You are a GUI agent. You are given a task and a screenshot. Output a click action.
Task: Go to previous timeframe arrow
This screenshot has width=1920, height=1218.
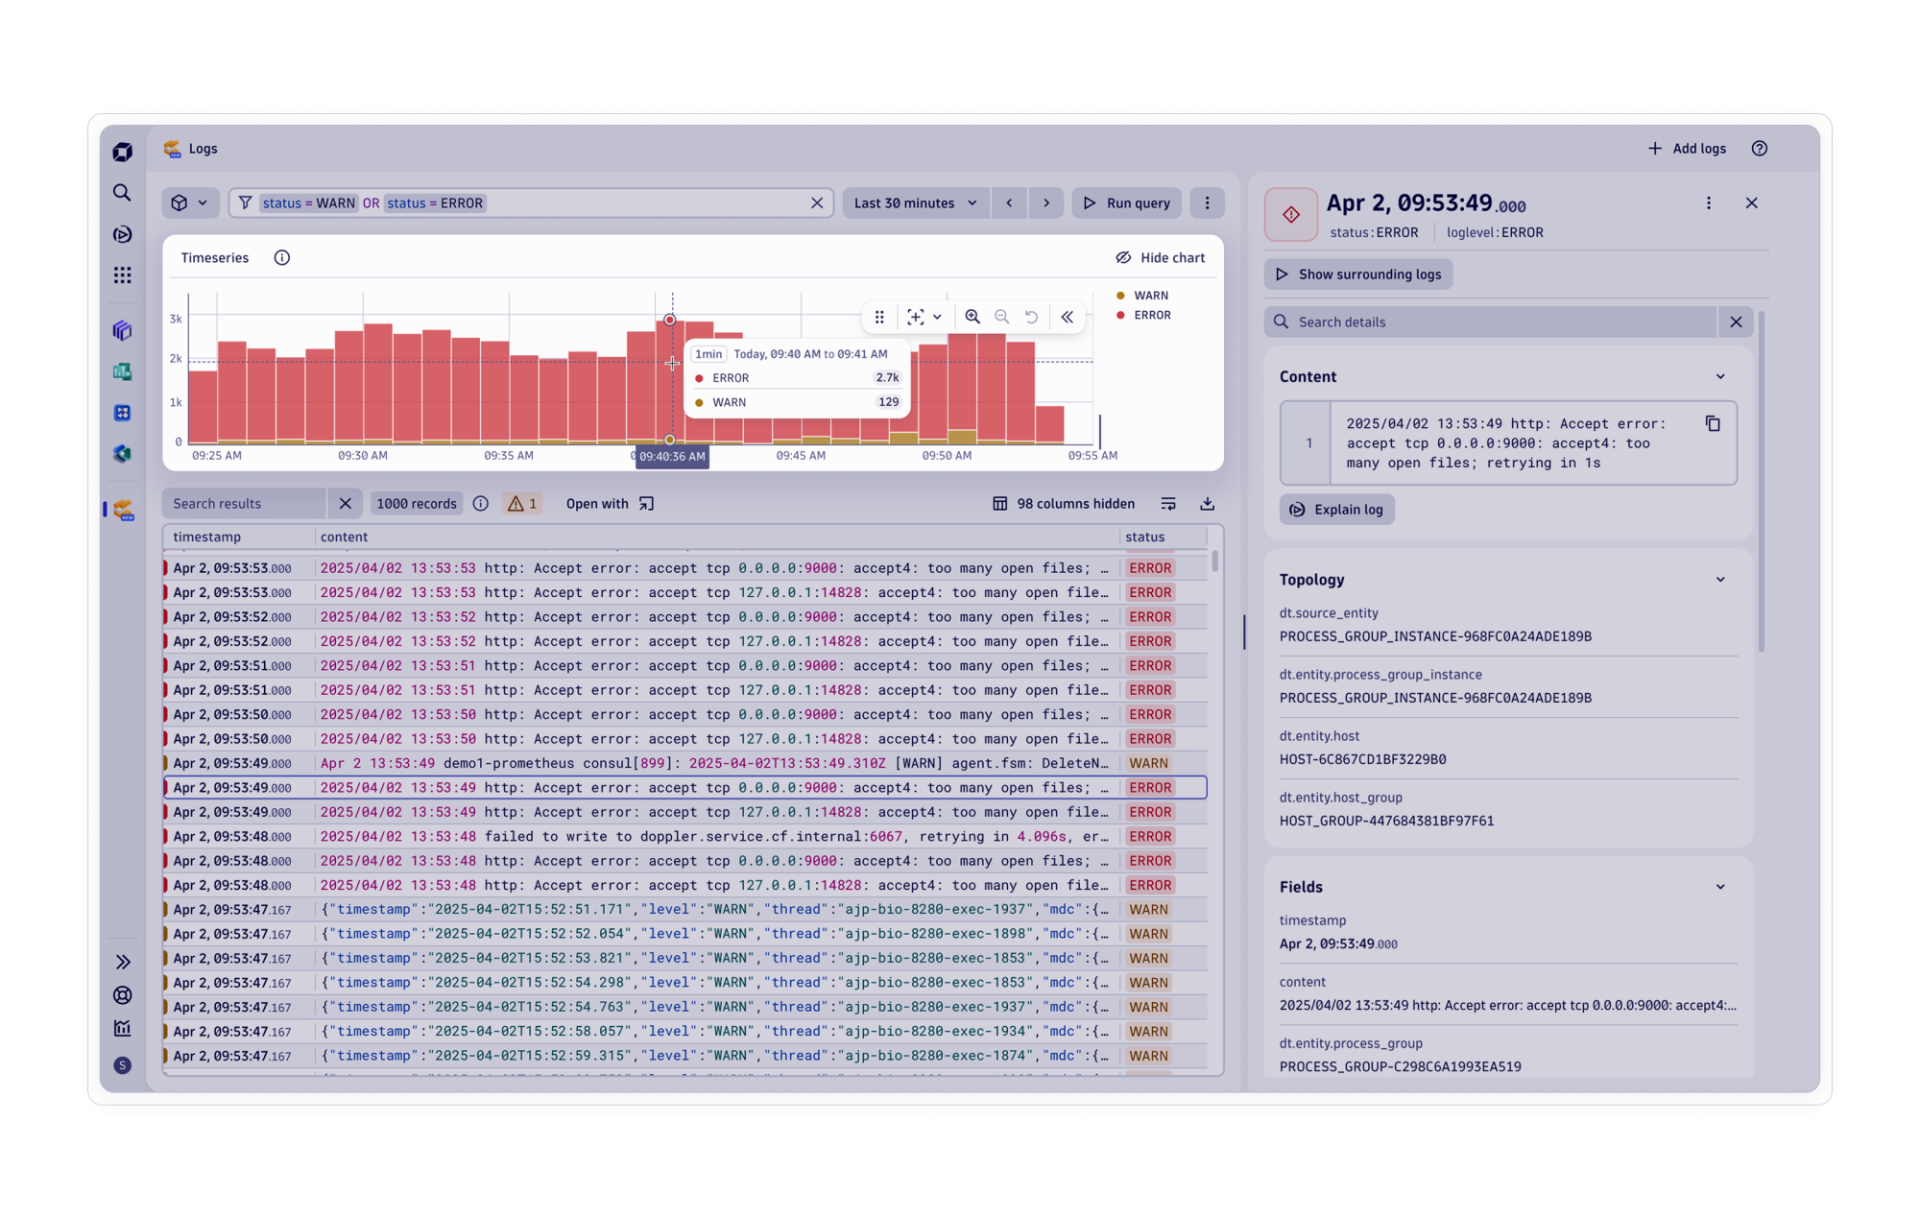pyautogui.click(x=1009, y=203)
